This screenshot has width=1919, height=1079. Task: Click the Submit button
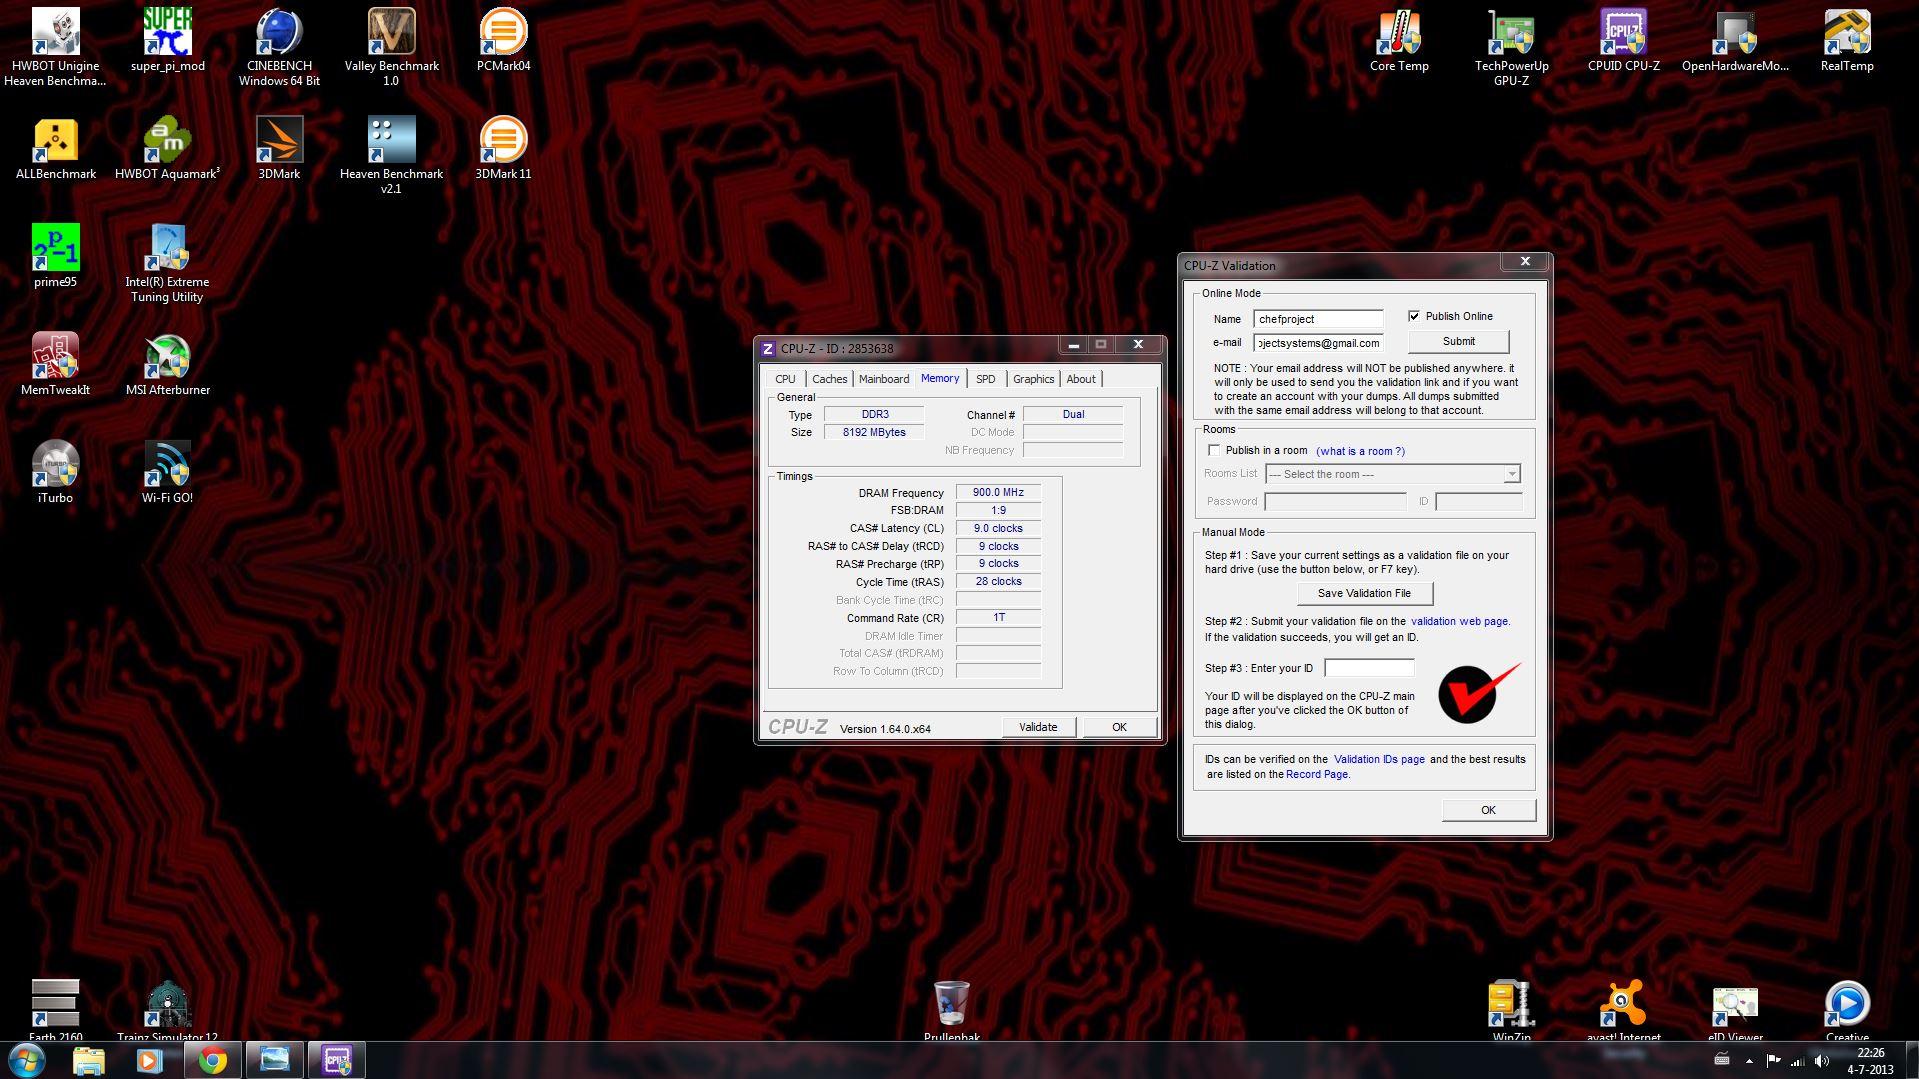point(1458,341)
